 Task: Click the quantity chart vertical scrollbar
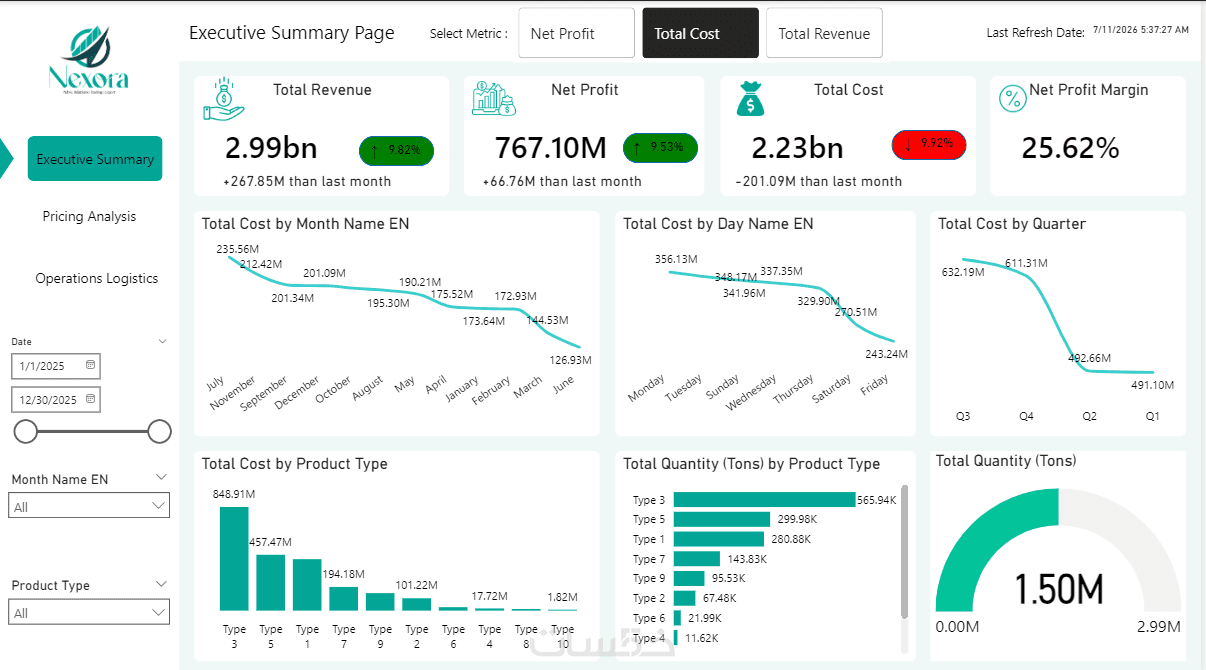coord(905,552)
